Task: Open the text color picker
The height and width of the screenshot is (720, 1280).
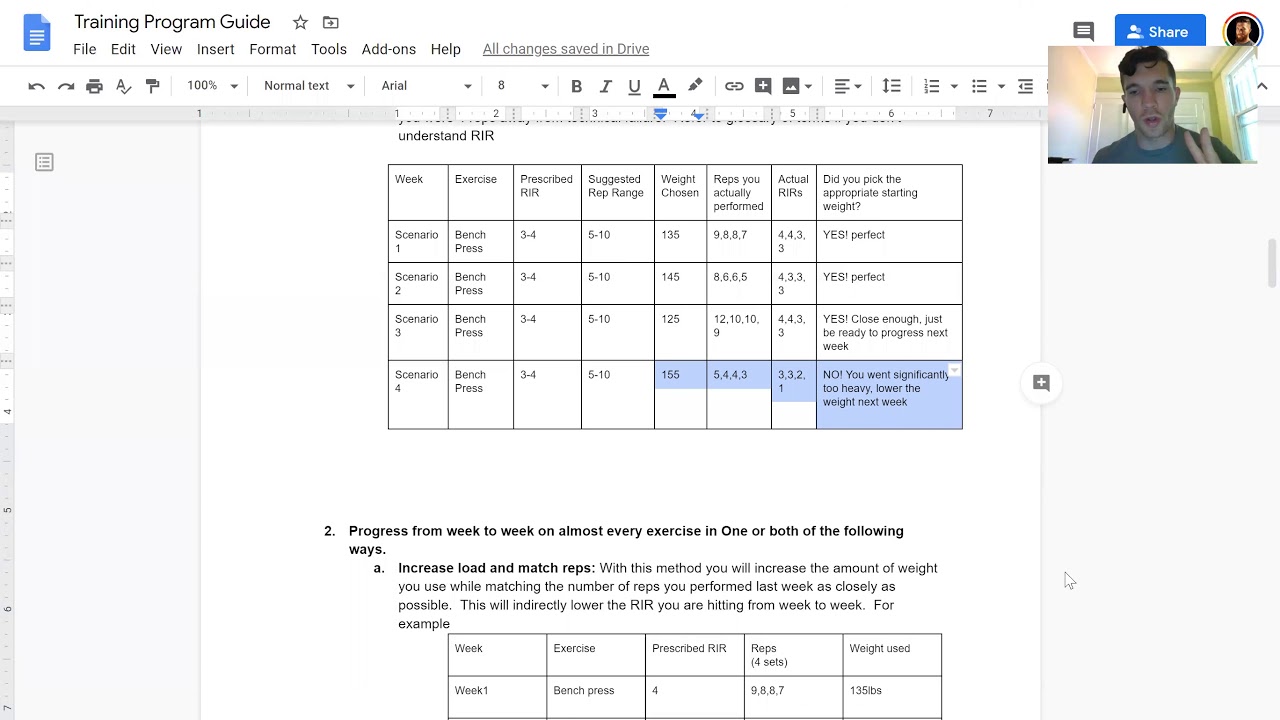Action: 663,86
